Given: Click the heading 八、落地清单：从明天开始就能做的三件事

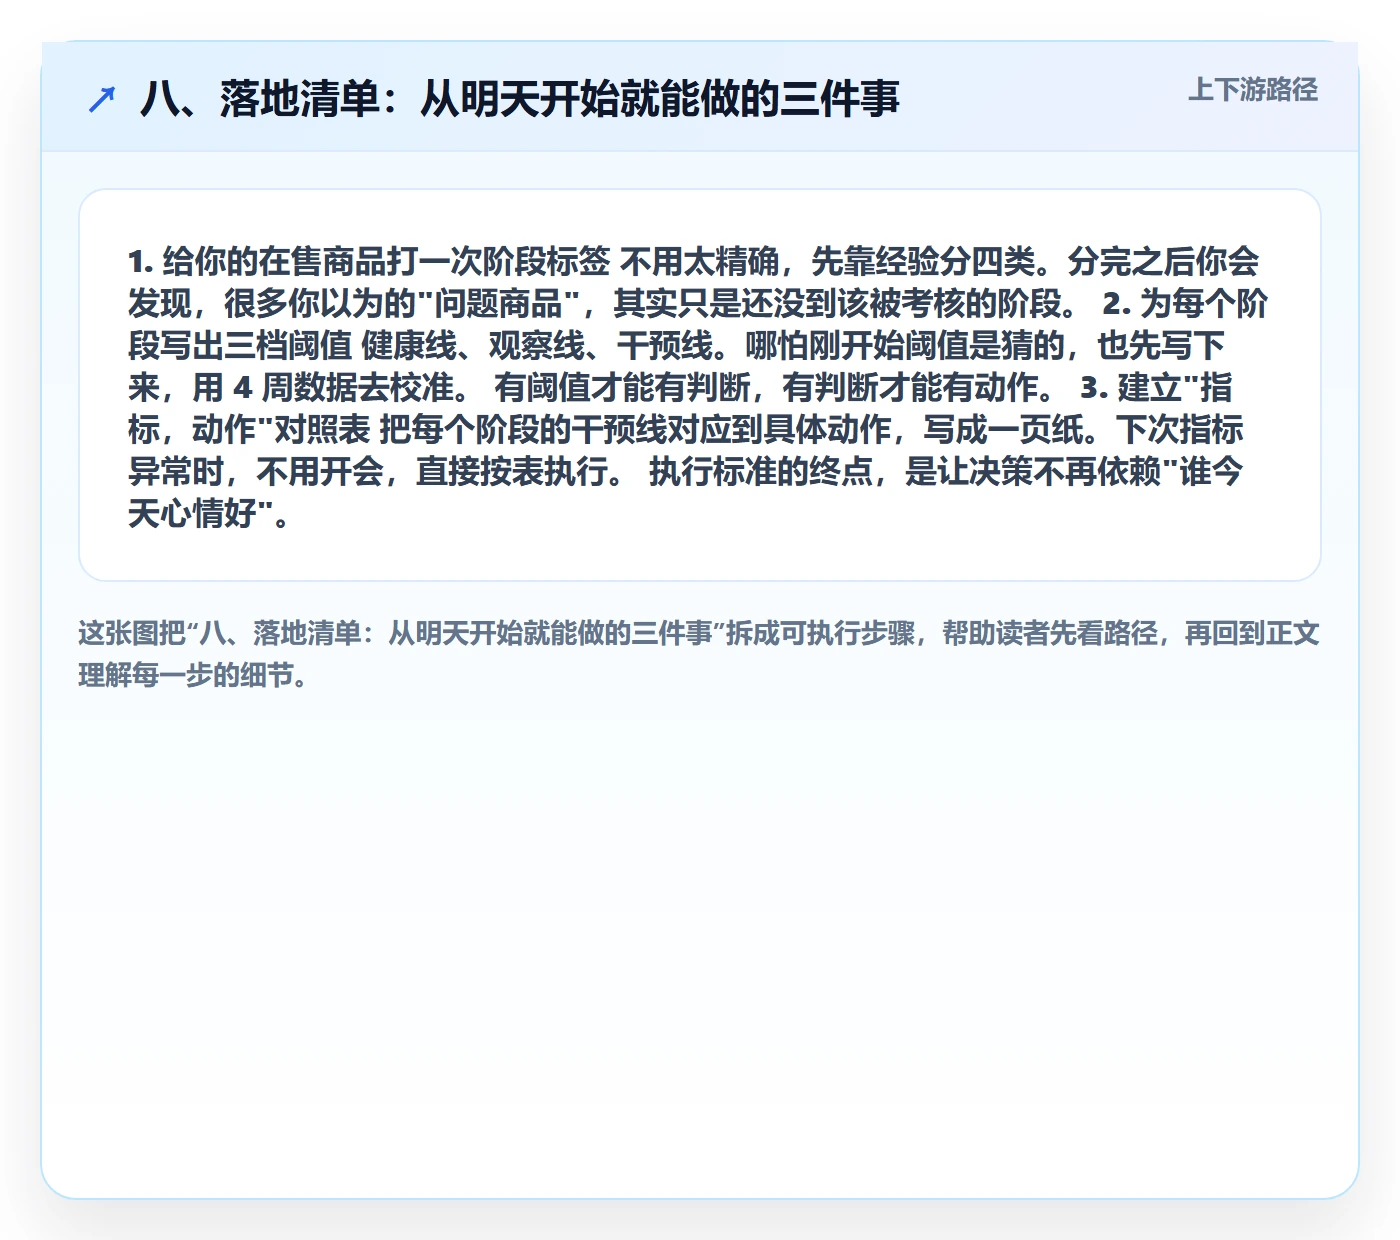Looking at the screenshot, I should click(x=520, y=99).
